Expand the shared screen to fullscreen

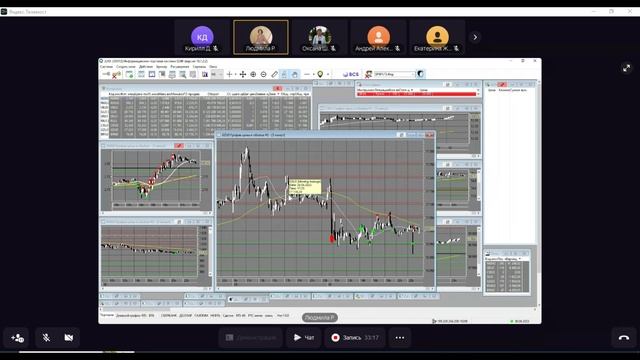pos(627,68)
